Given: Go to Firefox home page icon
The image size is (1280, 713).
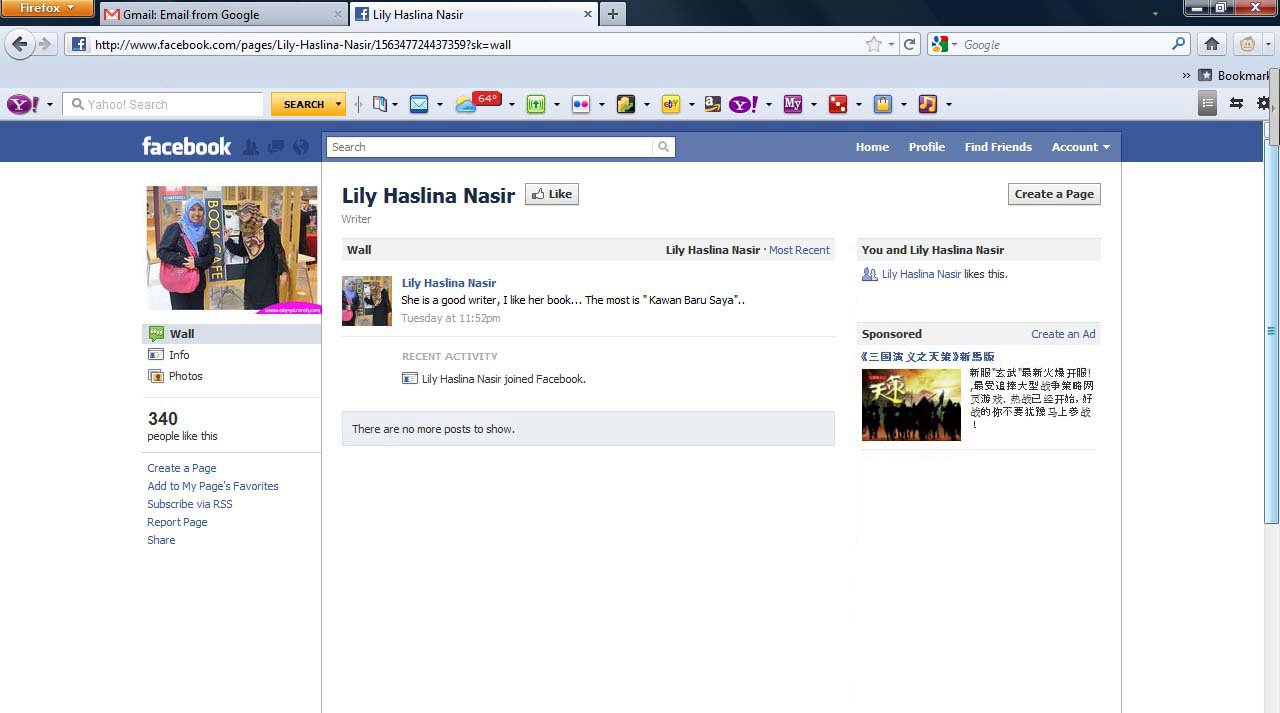Looking at the screenshot, I should coord(1212,44).
